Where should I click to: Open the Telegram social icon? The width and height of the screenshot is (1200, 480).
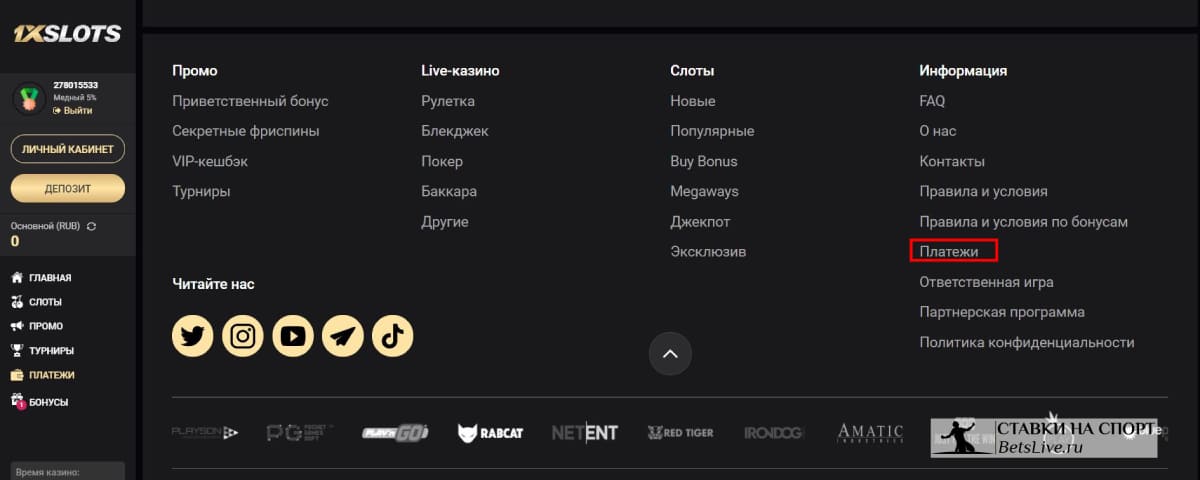(343, 336)
